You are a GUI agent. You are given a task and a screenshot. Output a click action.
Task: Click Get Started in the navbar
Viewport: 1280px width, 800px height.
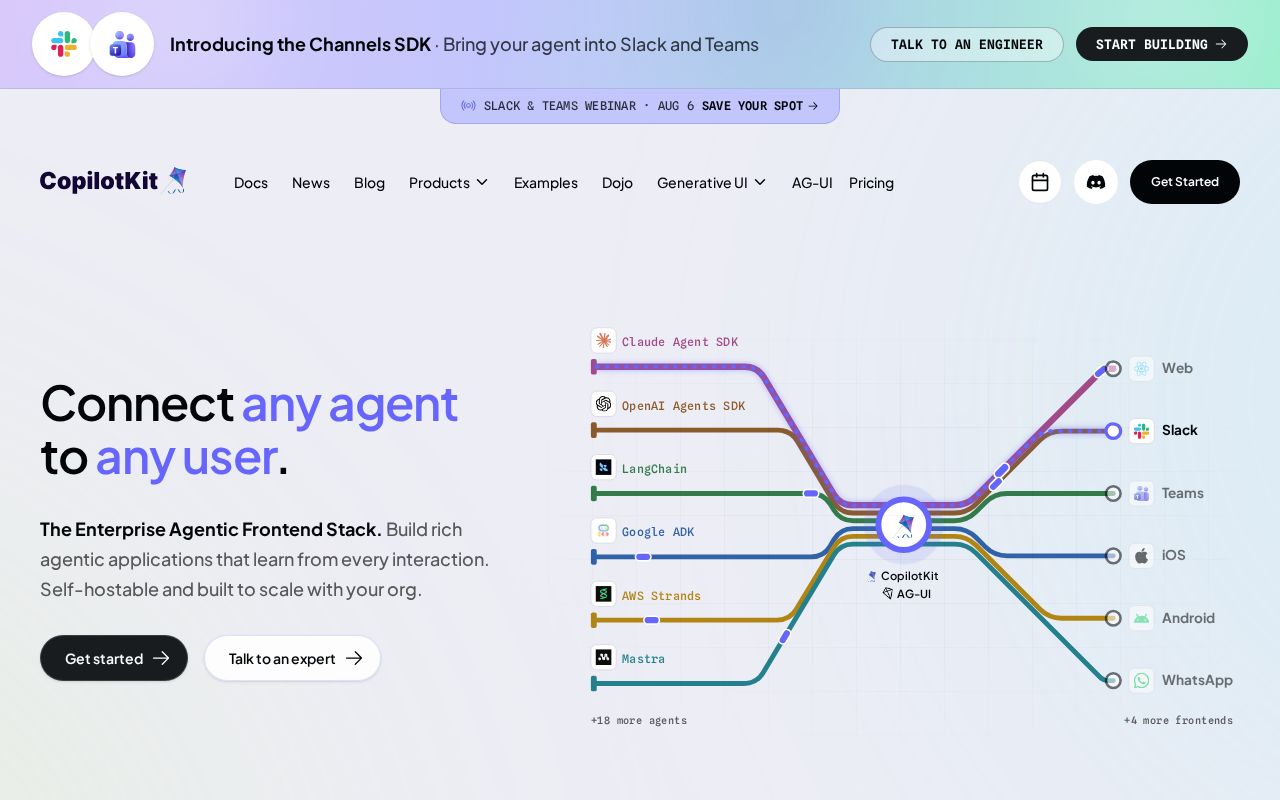tap(1185, 182)
